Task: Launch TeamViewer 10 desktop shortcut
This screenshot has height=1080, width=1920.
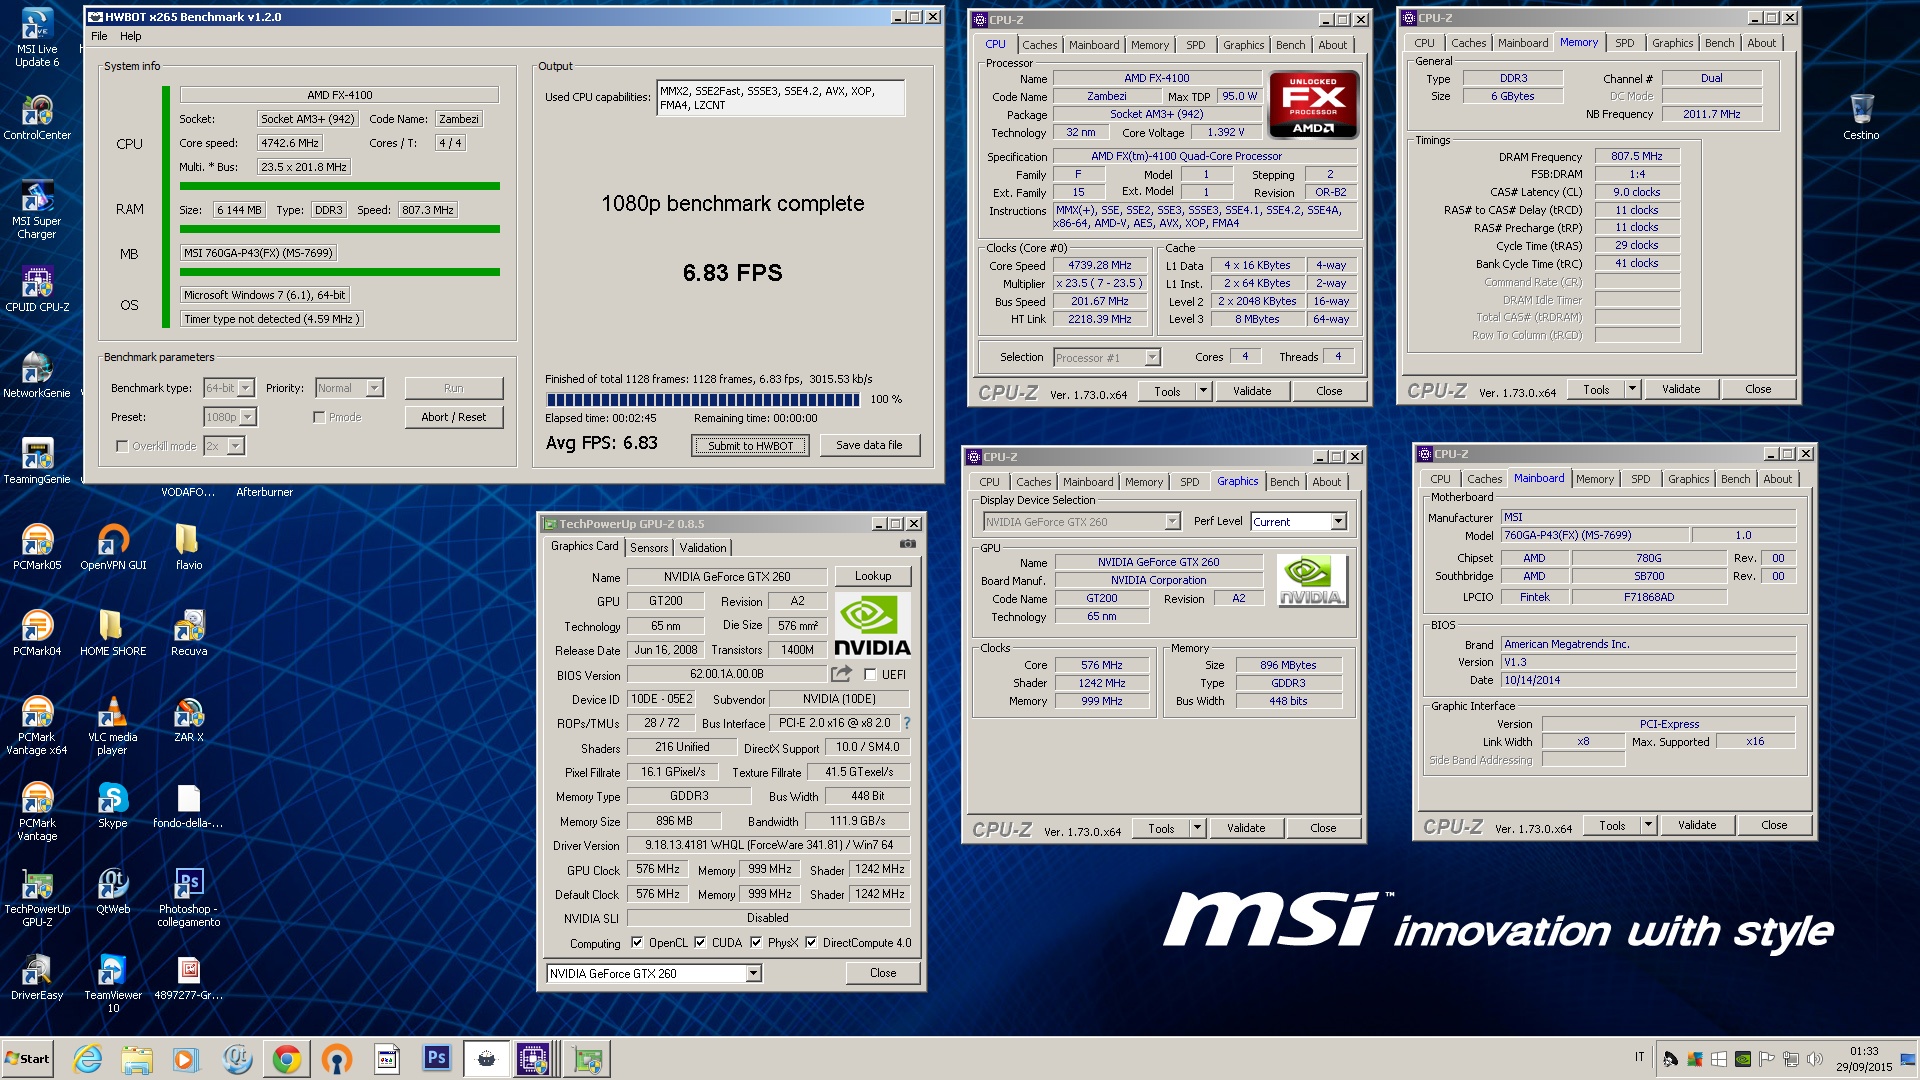Action: (113, 984)
